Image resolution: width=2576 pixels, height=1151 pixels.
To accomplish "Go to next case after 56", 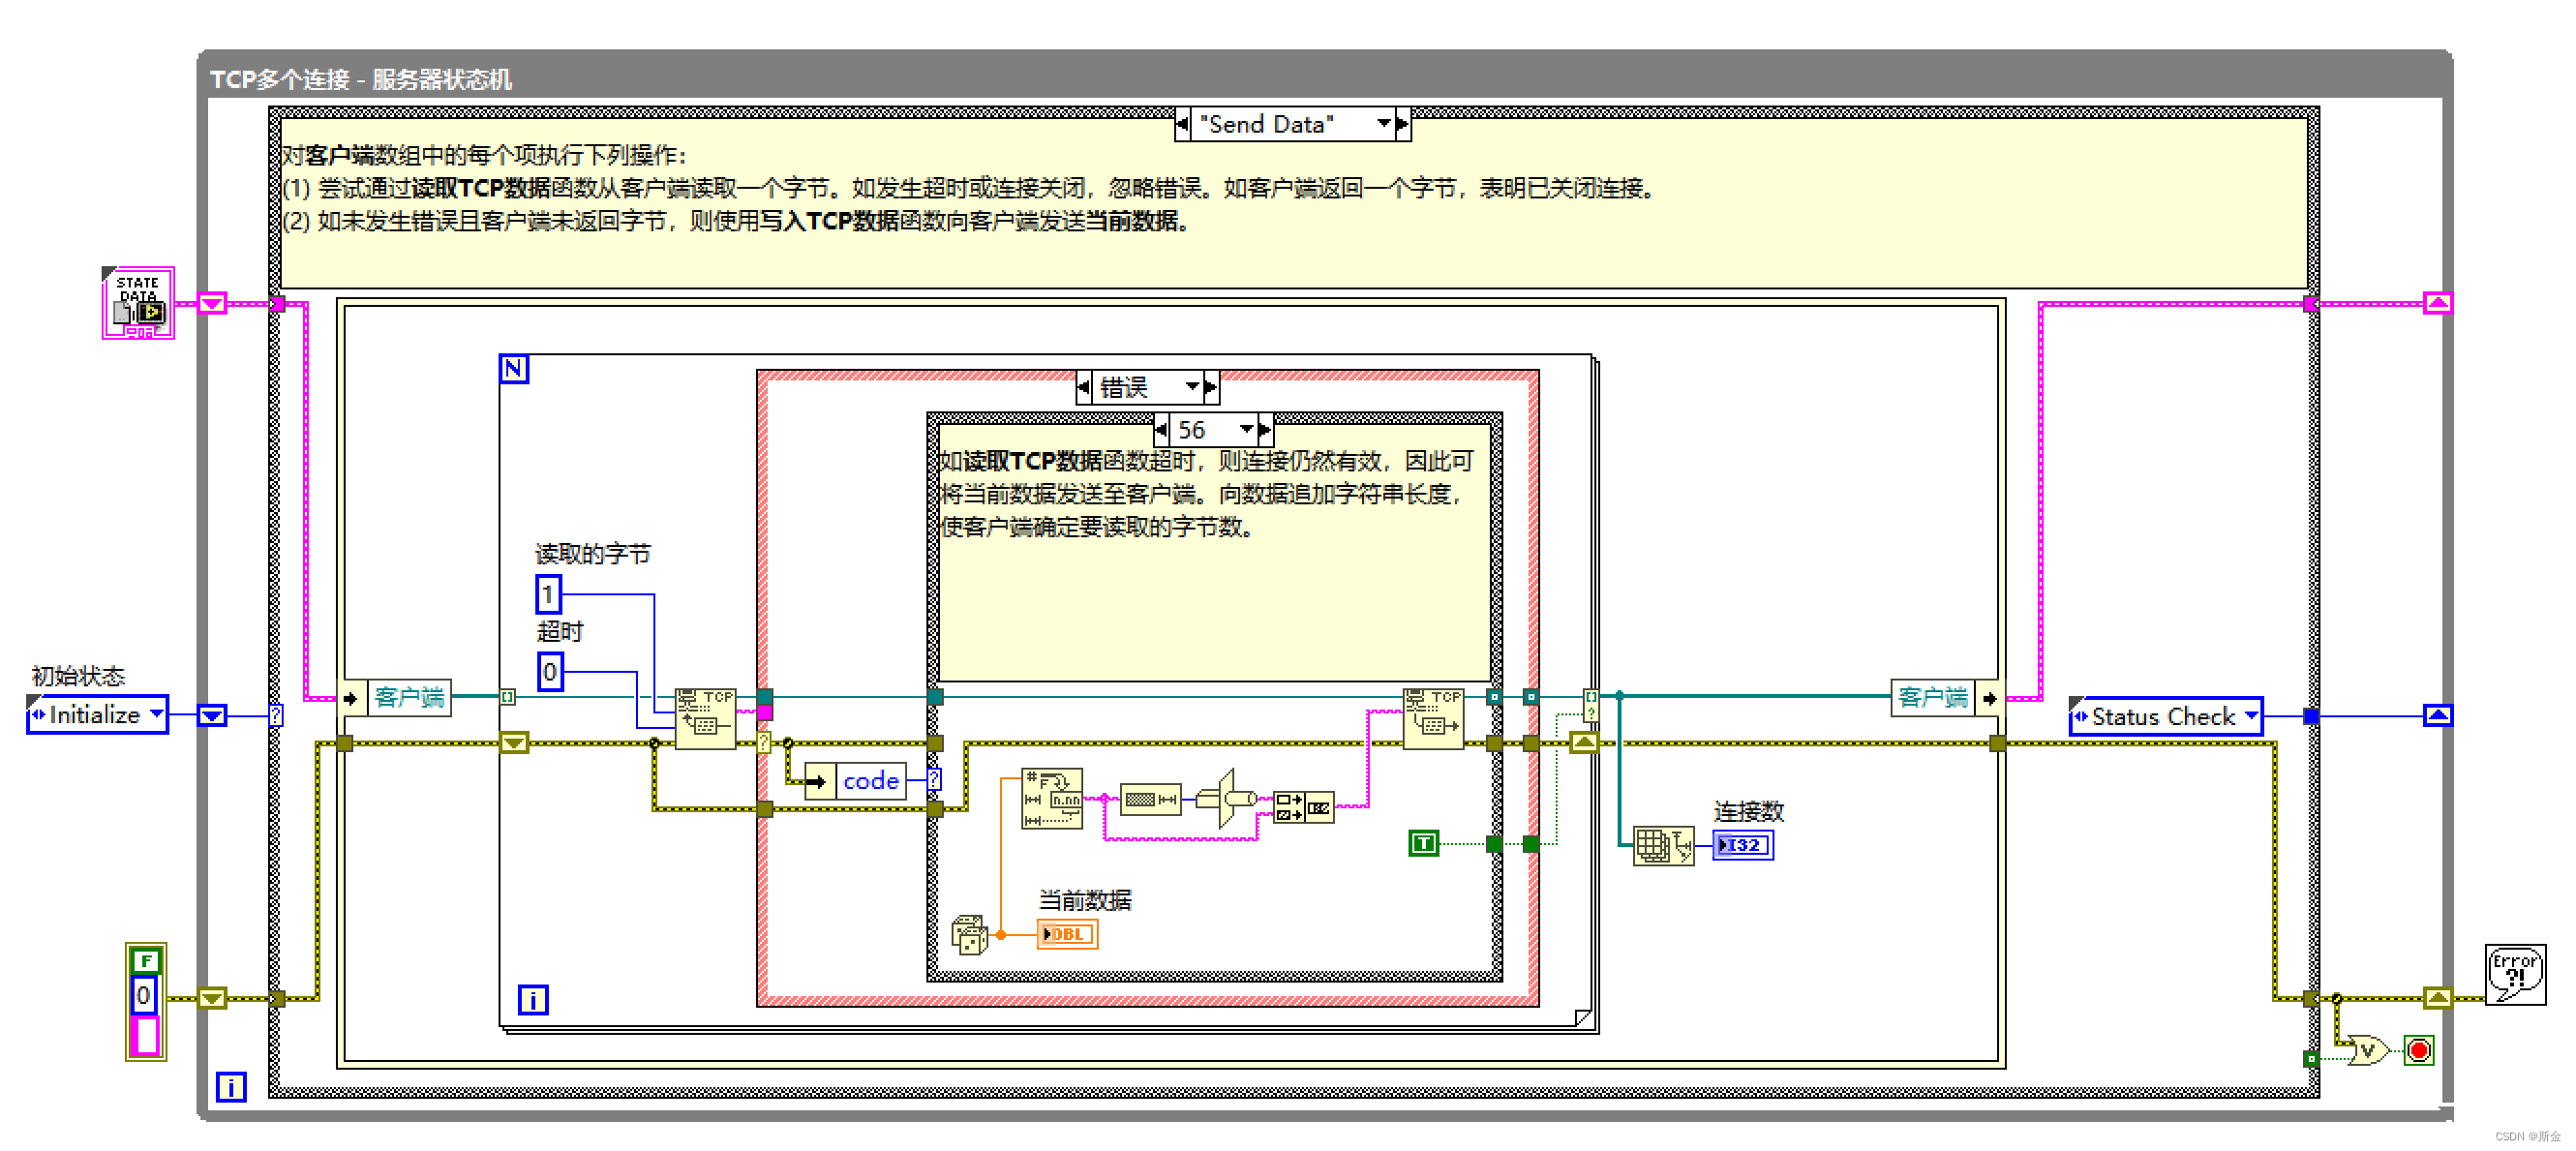I will [x=1265, y=430].
